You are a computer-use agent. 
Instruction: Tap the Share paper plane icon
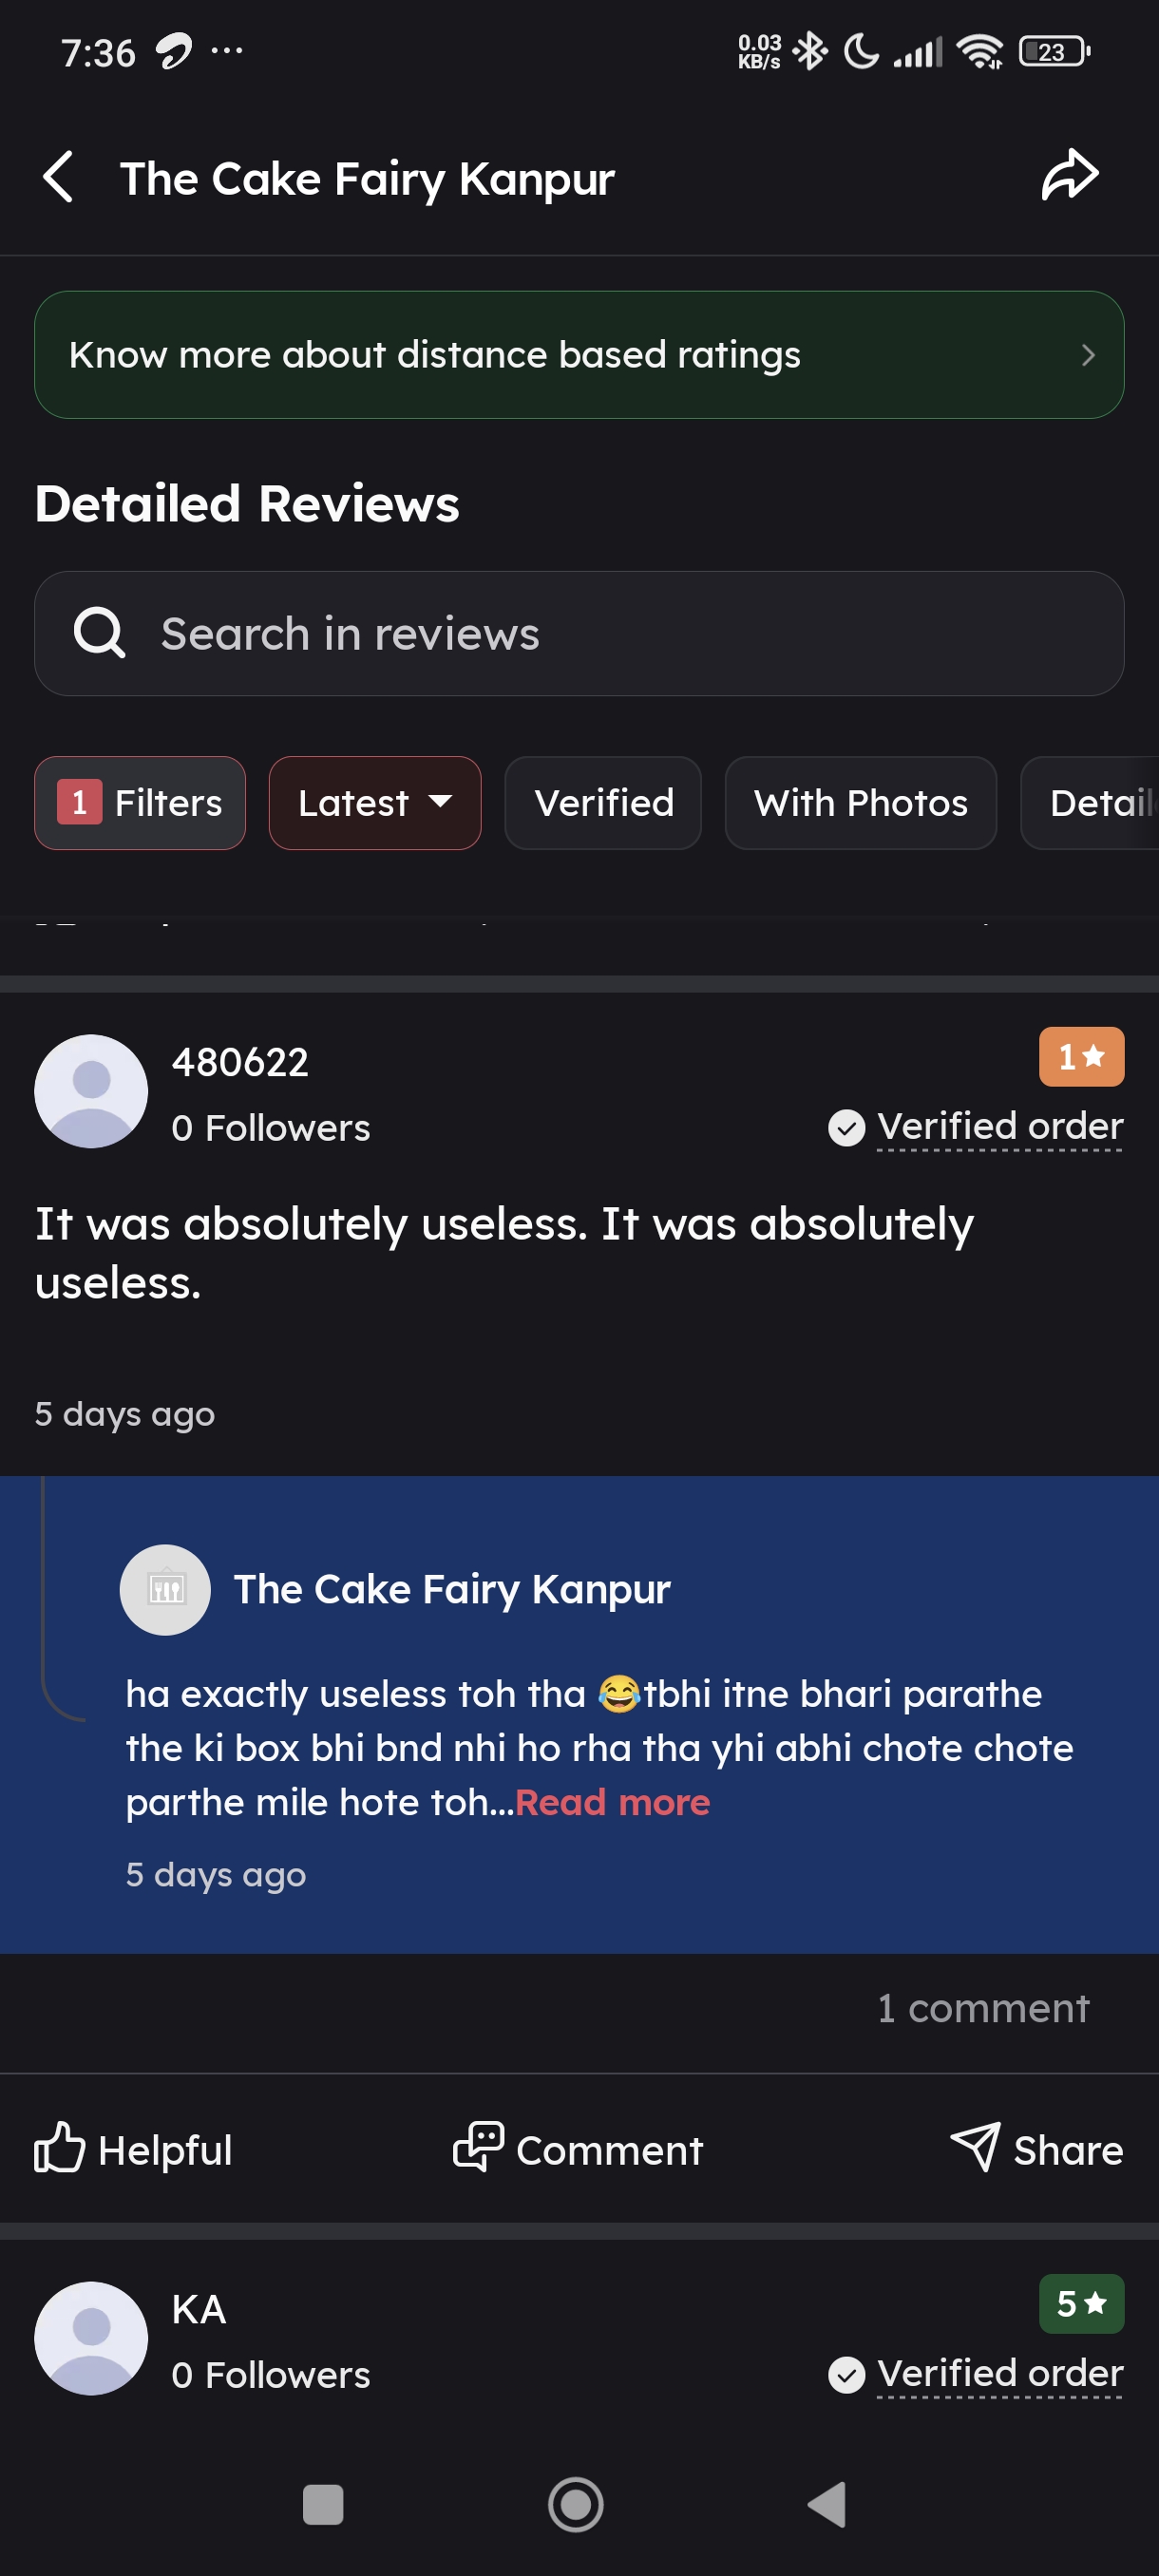tap(975, 2146)
